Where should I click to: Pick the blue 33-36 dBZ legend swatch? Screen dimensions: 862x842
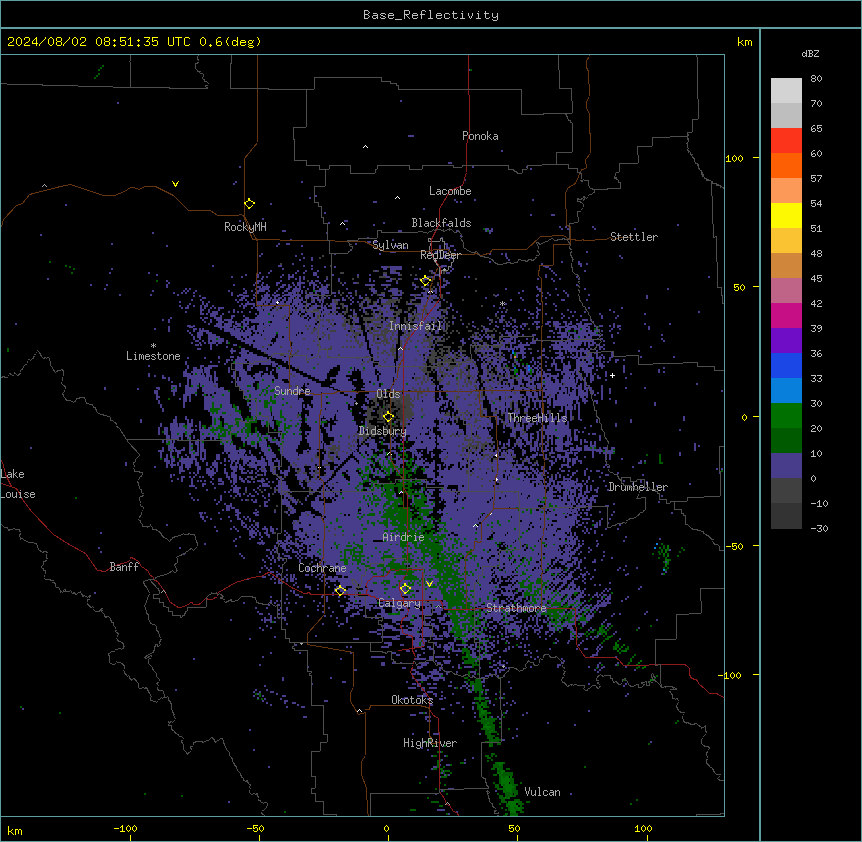786,365
